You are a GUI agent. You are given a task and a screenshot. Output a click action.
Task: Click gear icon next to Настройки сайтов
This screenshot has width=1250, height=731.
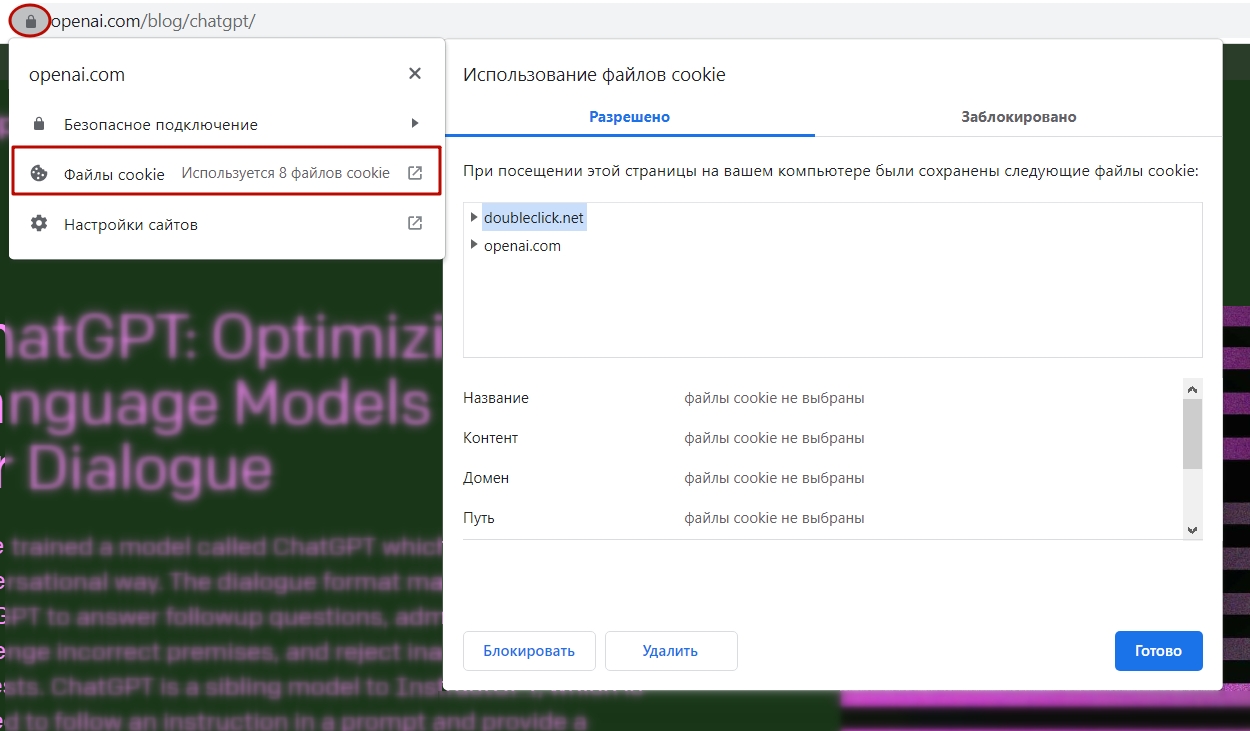click(x=39, y=224)
